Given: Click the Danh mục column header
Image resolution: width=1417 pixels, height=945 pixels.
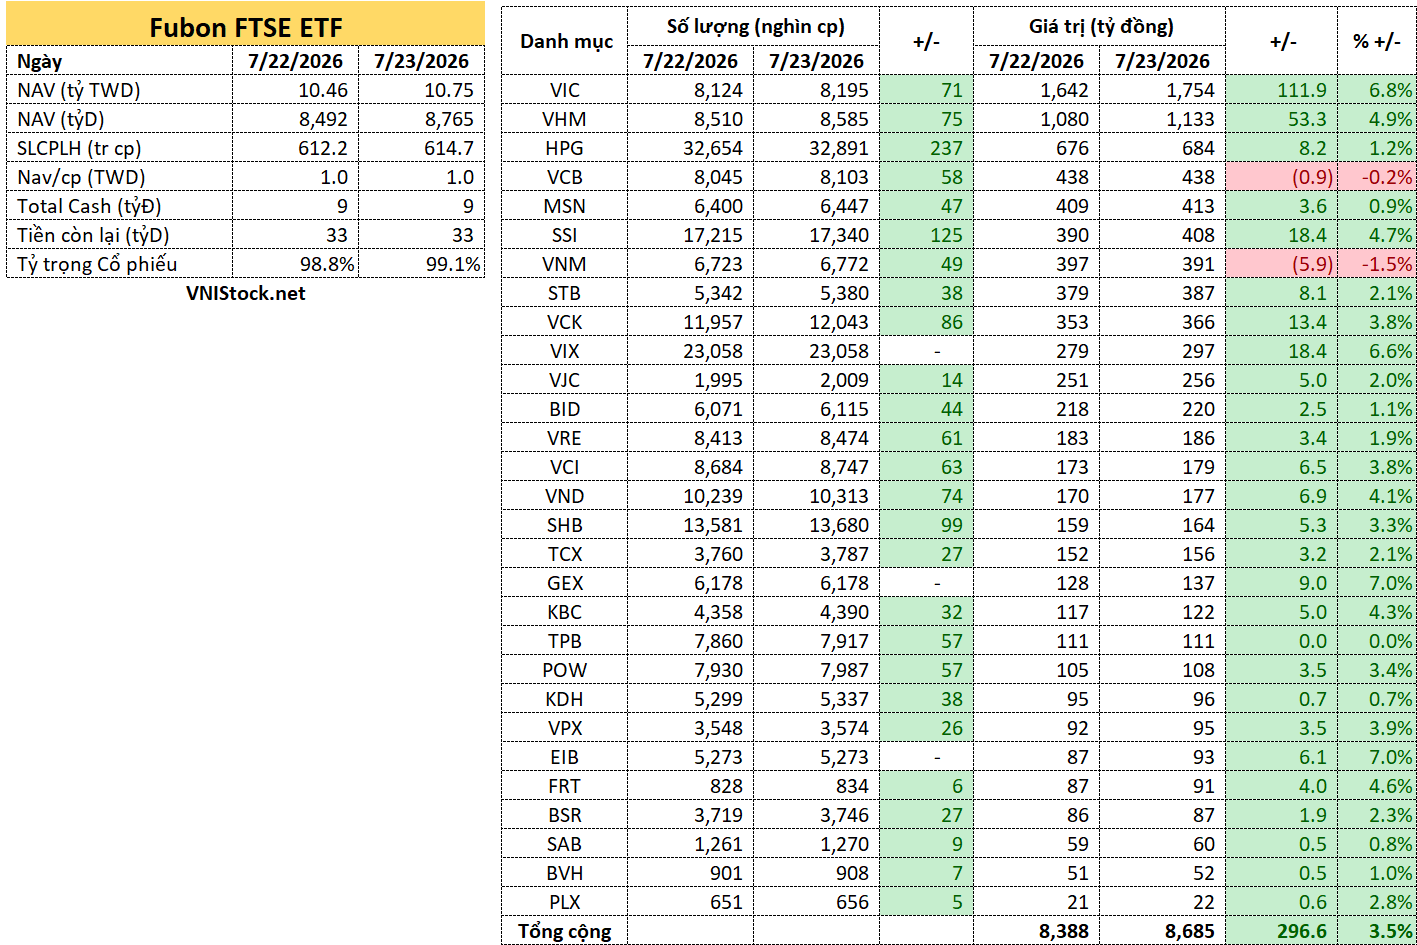Looking at the screenshot, I should (x=564, y=41).
